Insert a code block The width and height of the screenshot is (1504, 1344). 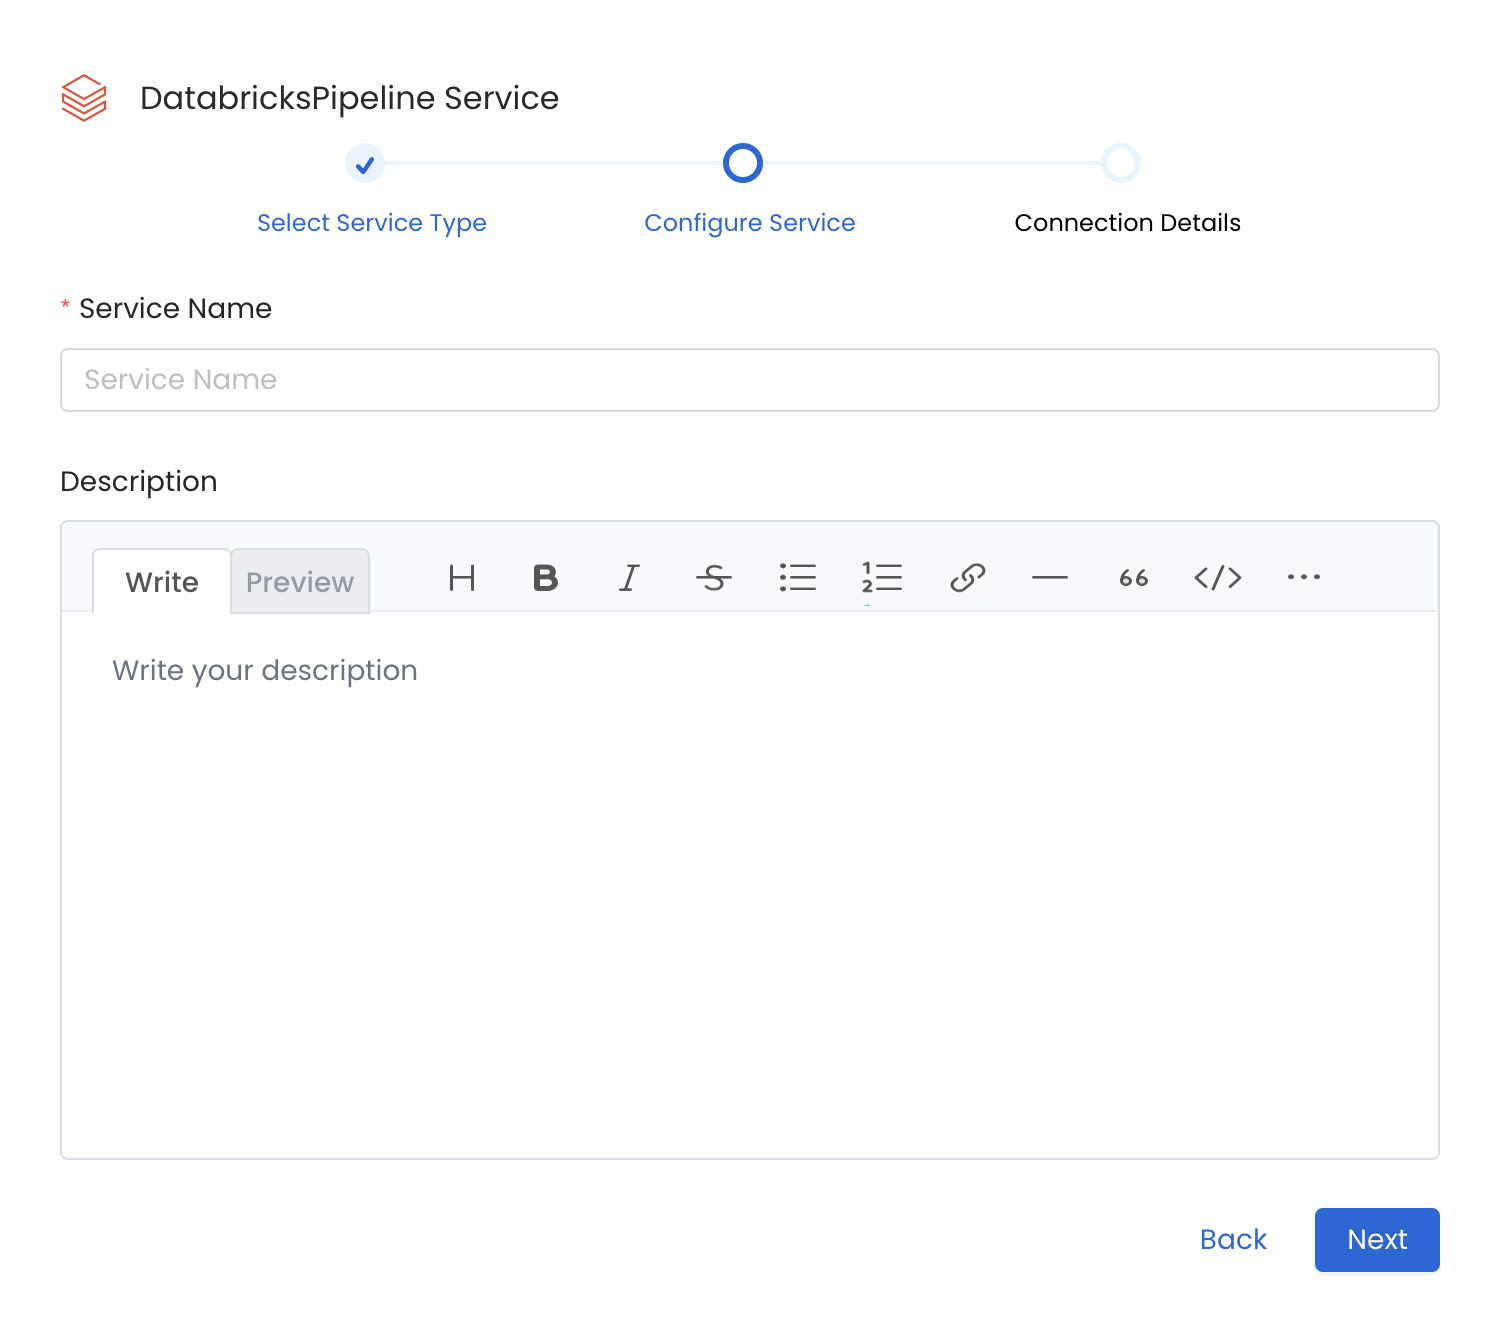[1218, 578]
